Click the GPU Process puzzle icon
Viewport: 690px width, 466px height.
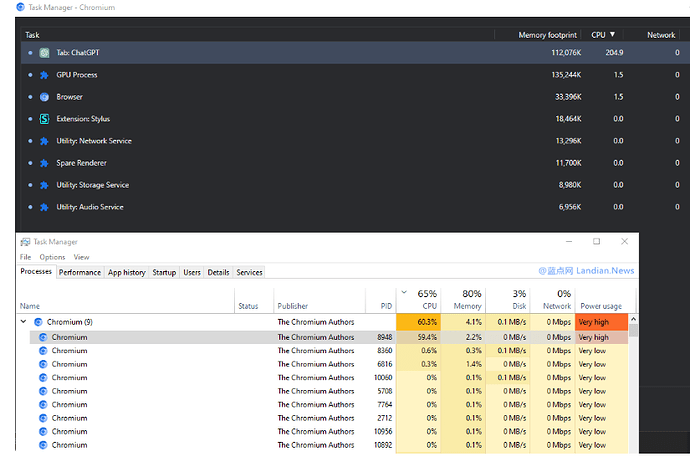(x=44, y=75)
